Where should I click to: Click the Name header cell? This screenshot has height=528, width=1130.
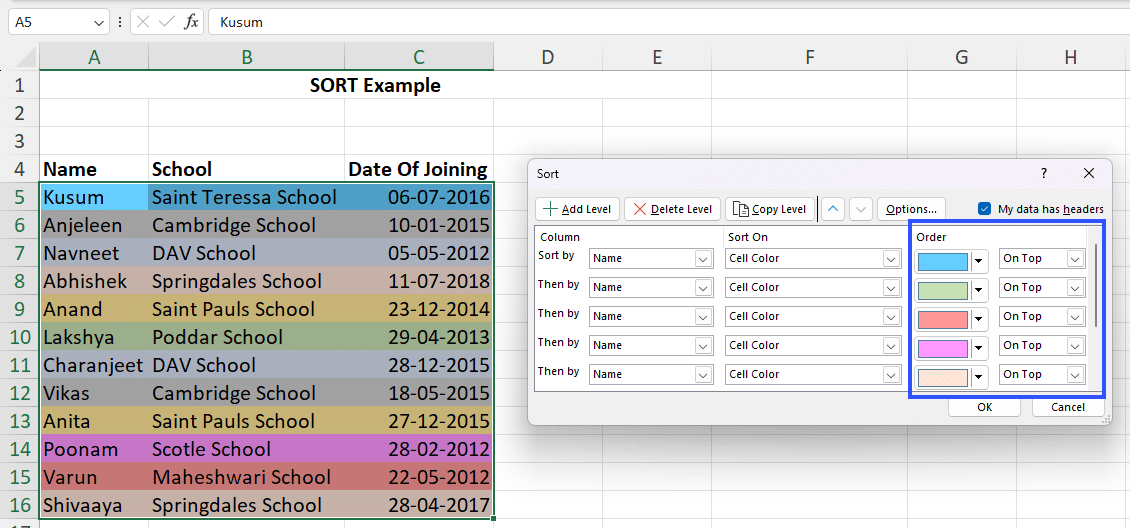pos(94,169)
